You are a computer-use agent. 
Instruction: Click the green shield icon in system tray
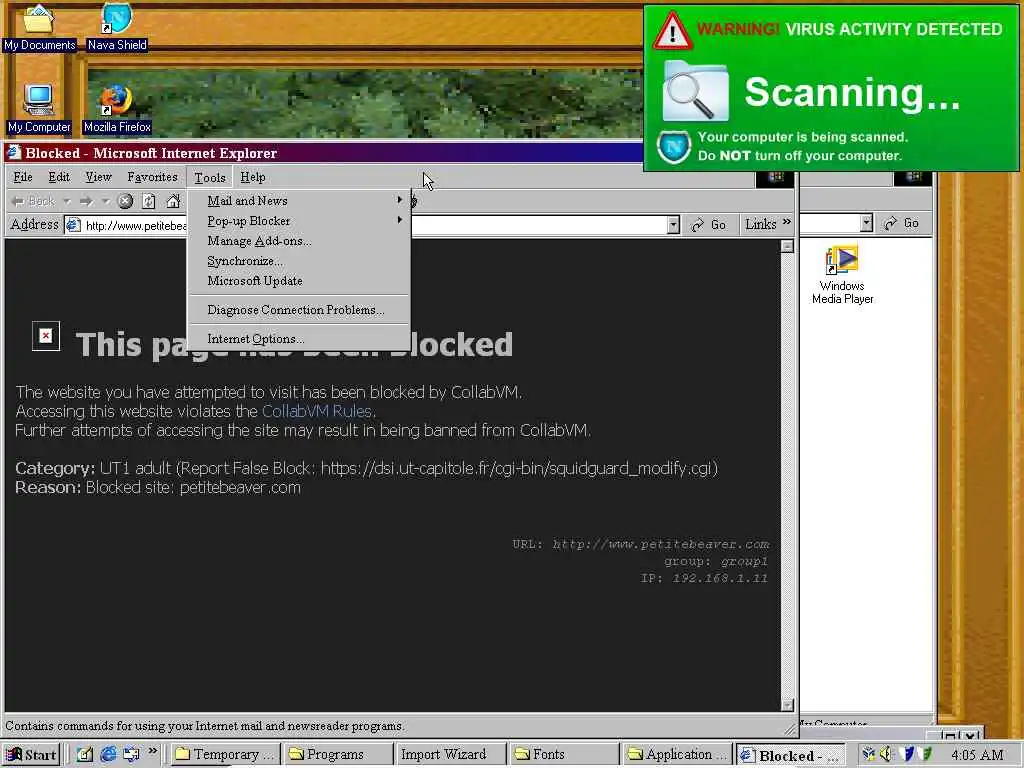(x=924, y=754)
